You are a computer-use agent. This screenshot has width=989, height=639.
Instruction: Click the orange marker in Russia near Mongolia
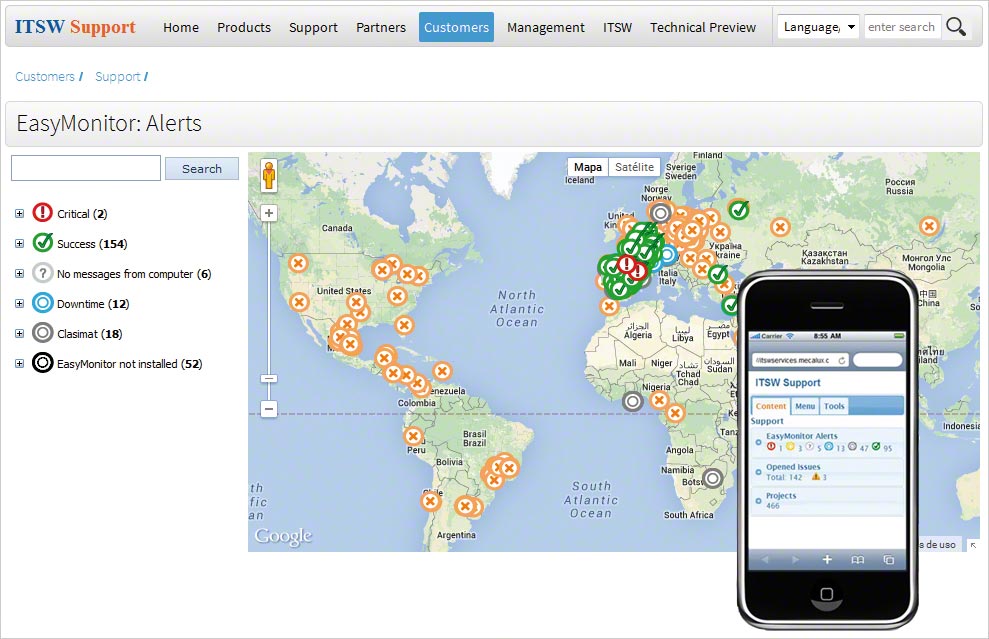(x=928, y=226)
